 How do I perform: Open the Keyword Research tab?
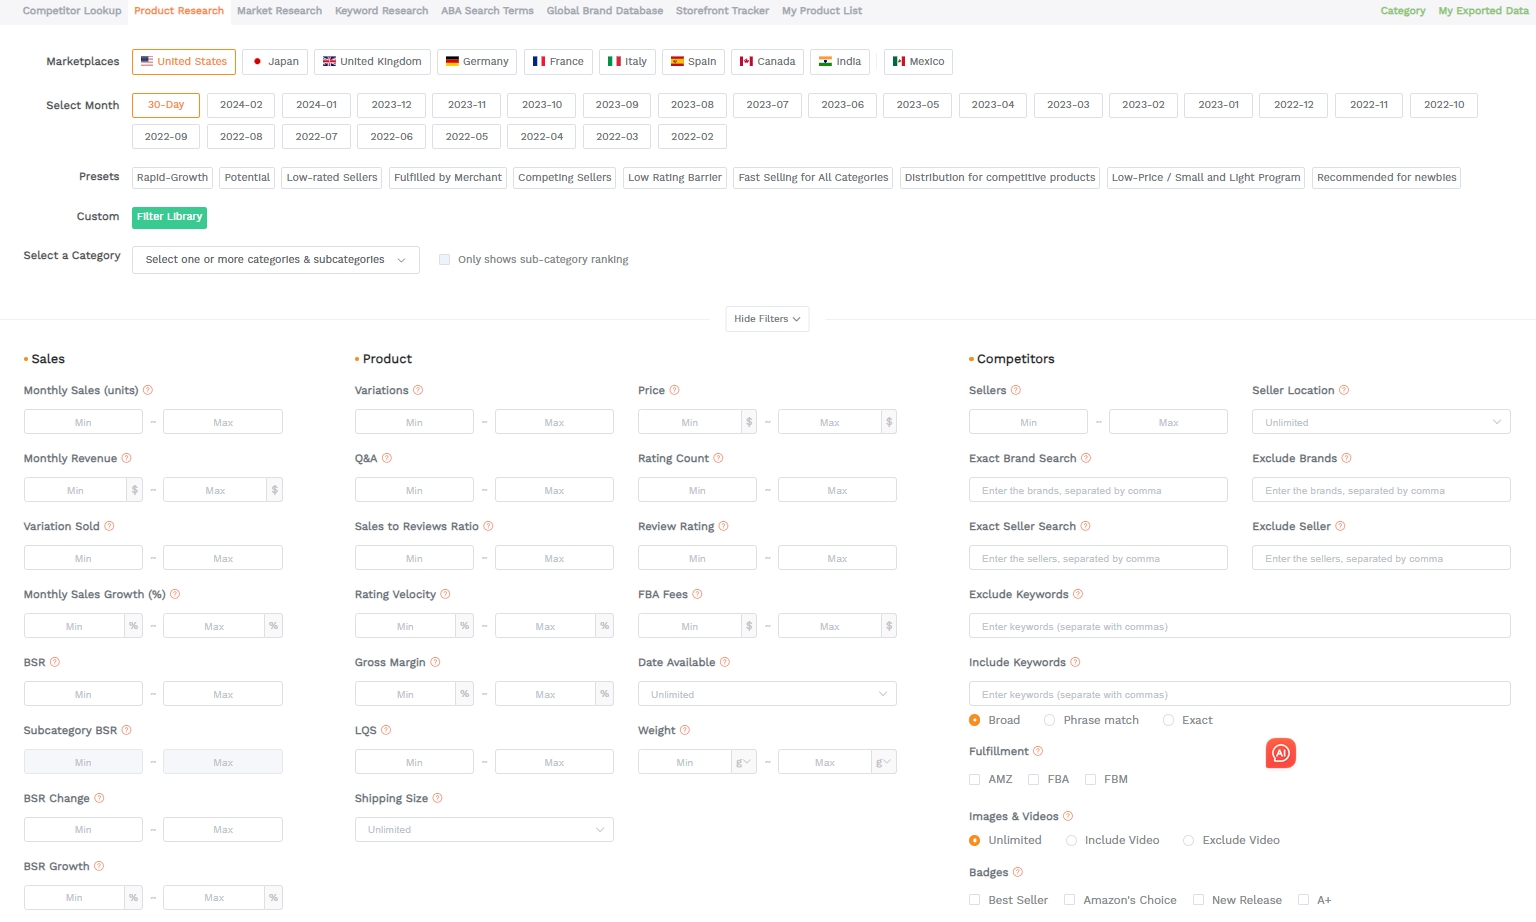click(381, 11)
